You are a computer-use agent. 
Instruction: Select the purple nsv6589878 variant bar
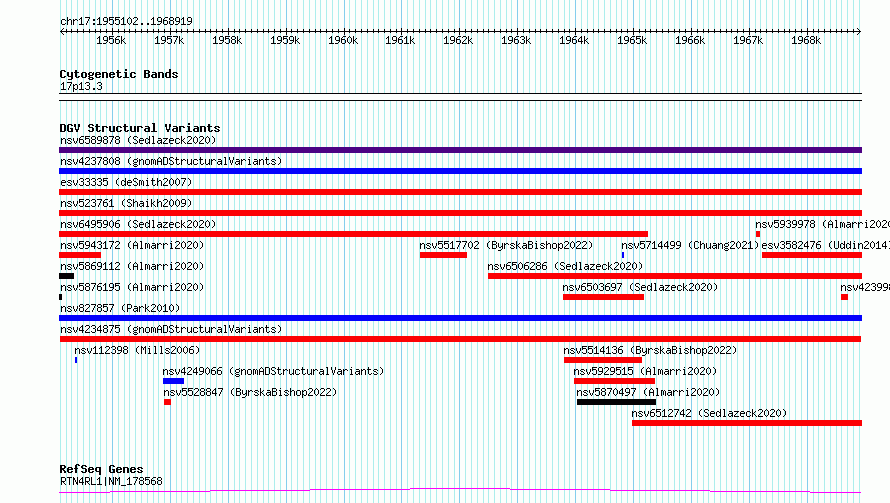[460, 150]
